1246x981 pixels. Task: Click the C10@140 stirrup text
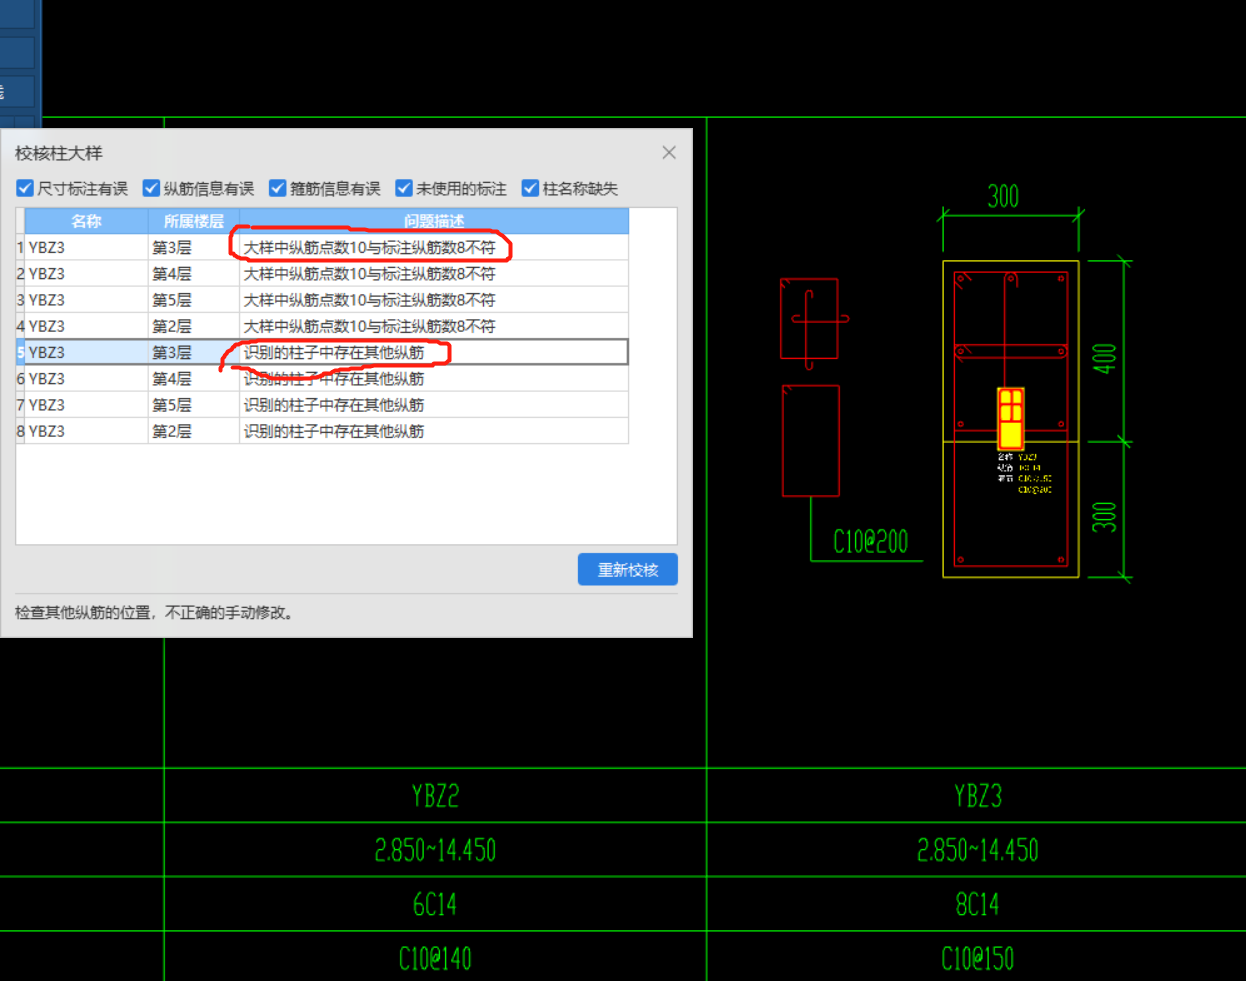pos(435,958)
